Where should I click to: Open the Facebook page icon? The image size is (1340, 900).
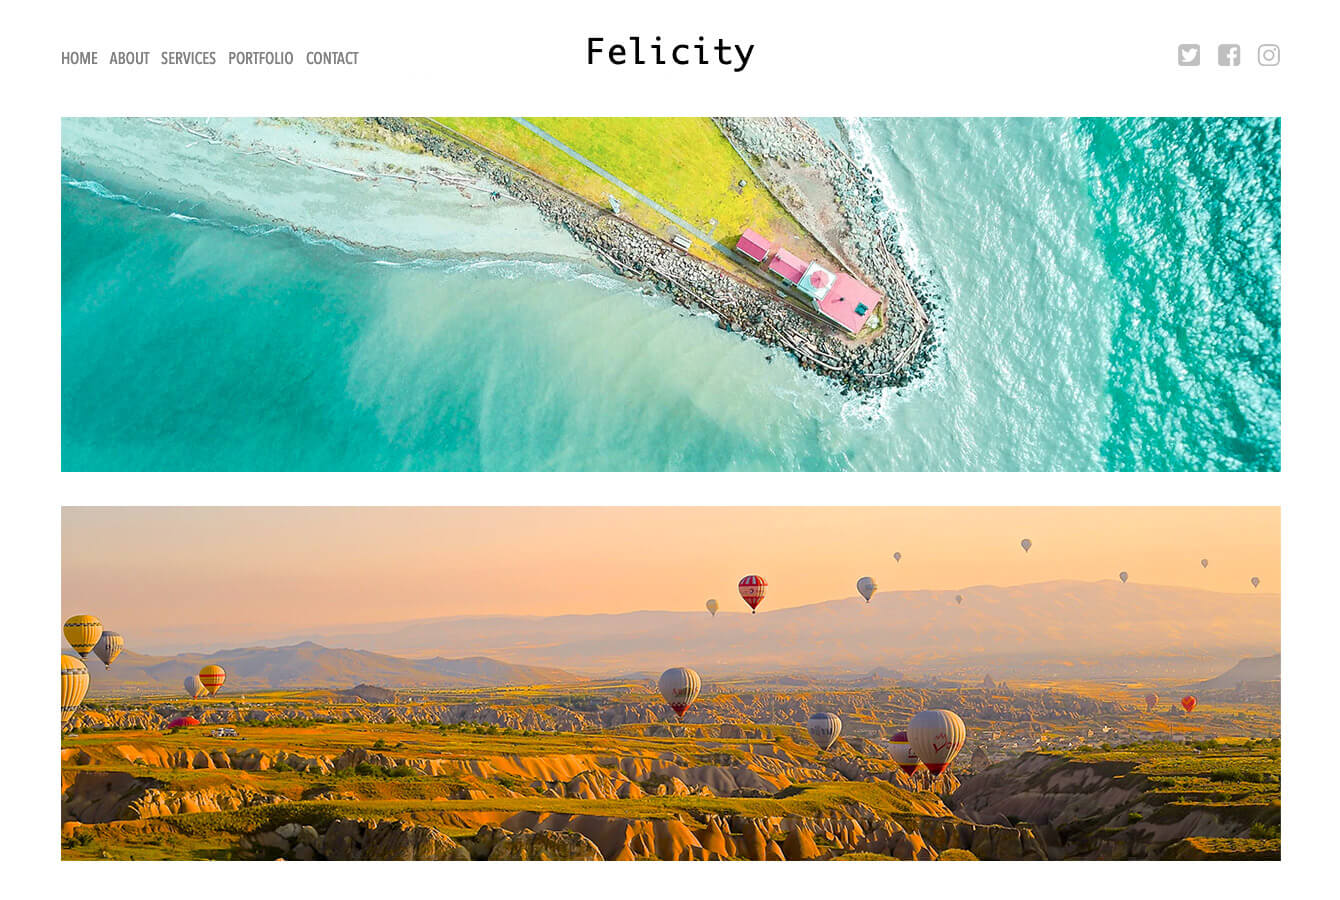coord(1229,55)
